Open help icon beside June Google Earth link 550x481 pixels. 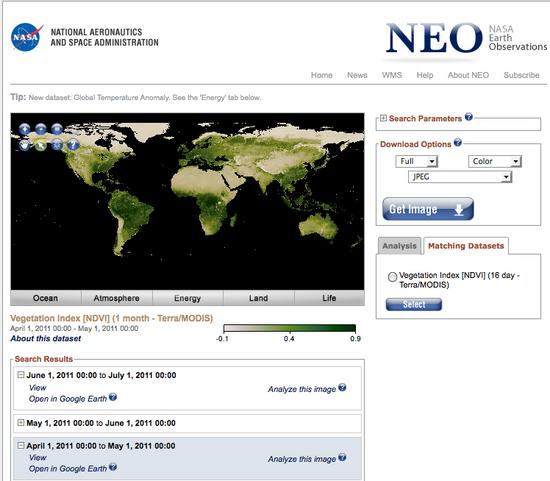tap(113, 397)
